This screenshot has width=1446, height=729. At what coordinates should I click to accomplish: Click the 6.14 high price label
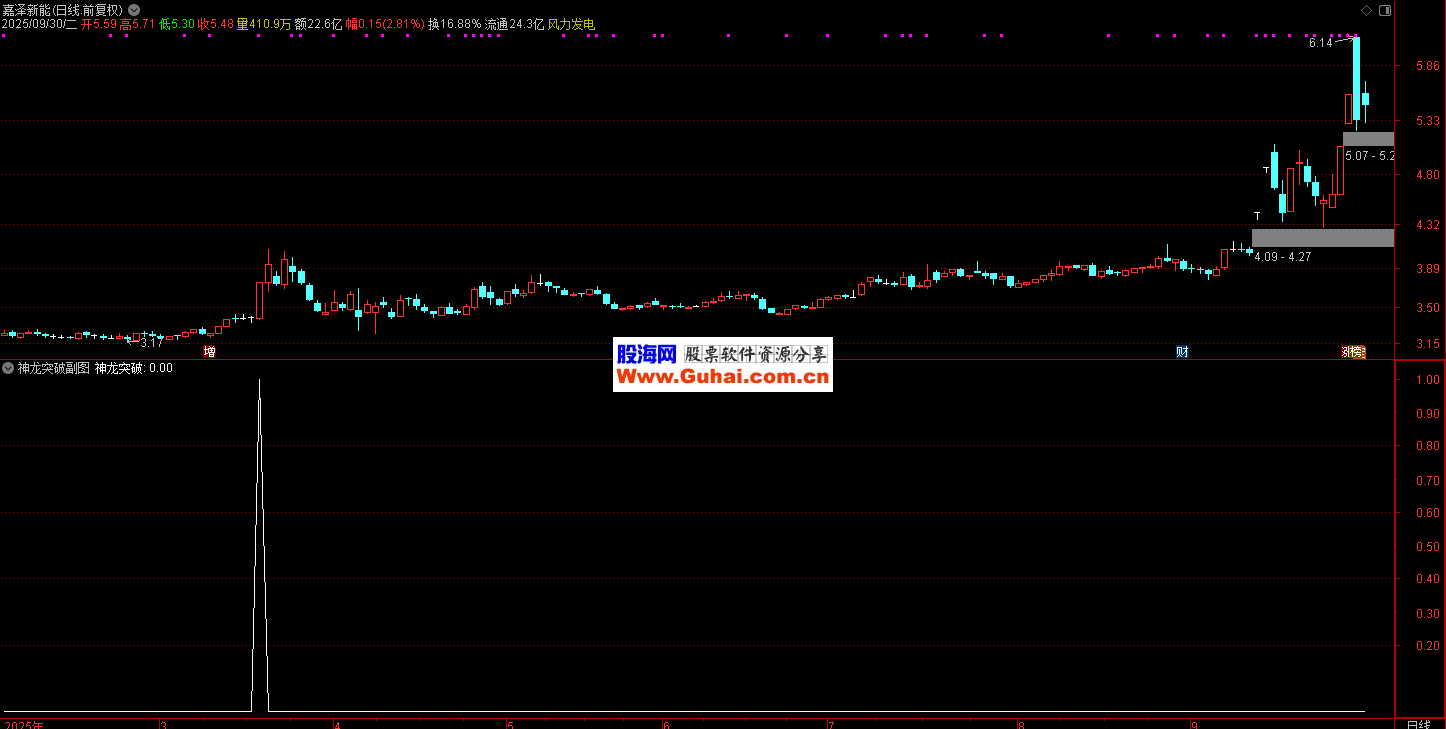coord(1320,43)
